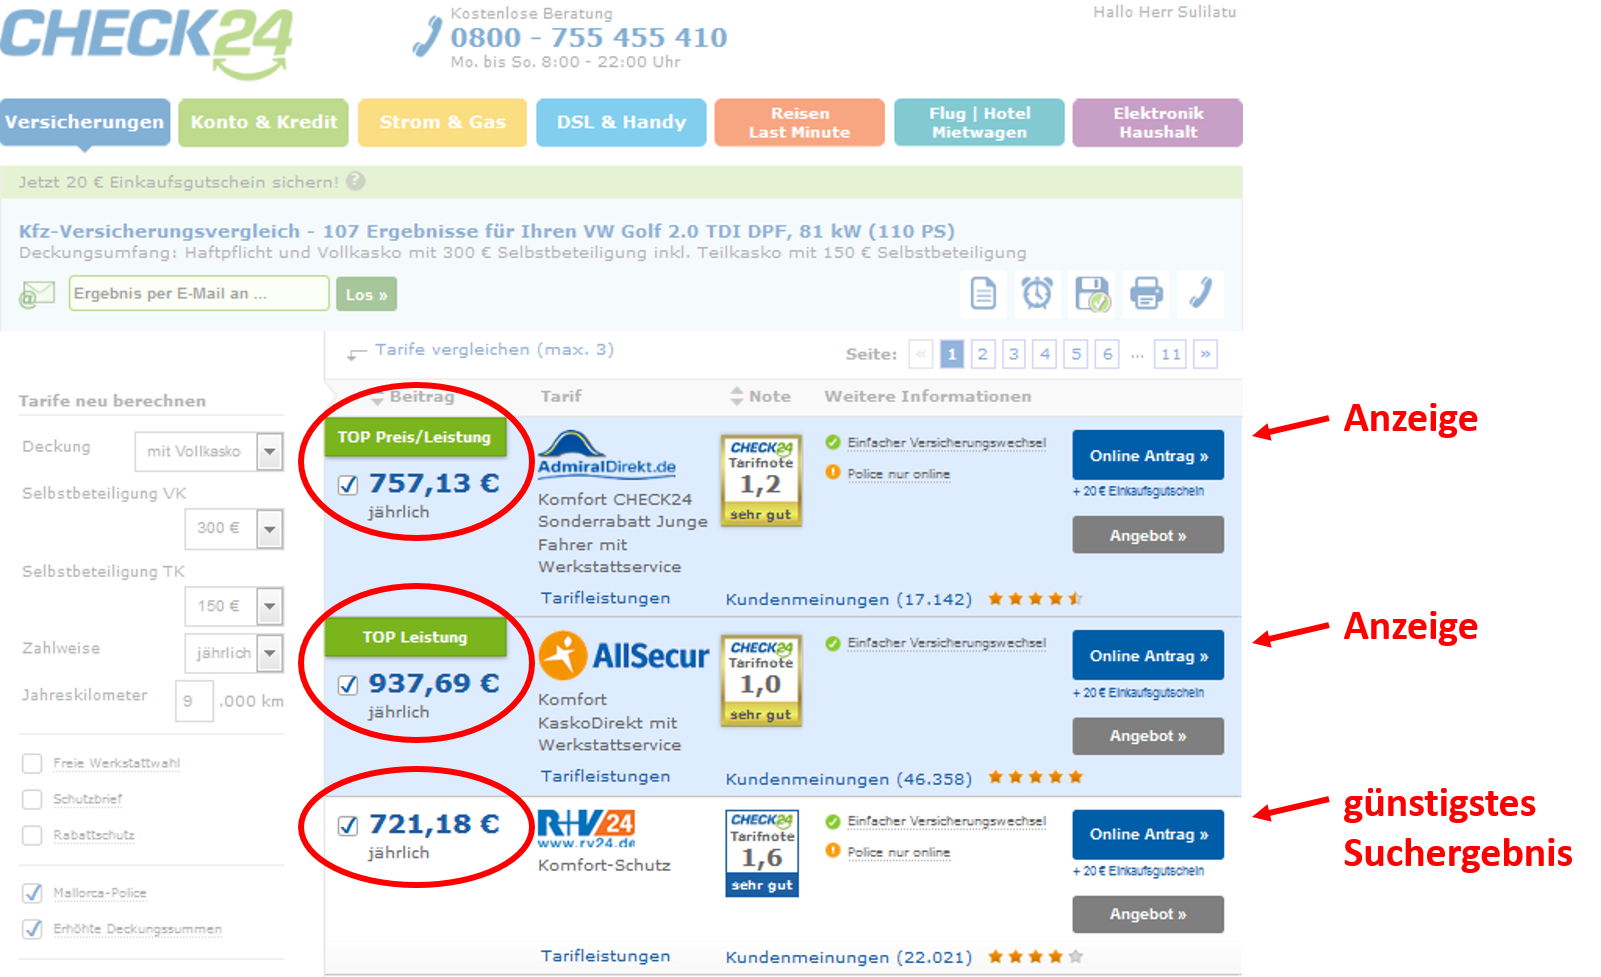The height and width of the screenshot is (977, 1601).
Task: Enable Rabattschutz option
Action: coord(32,836)
